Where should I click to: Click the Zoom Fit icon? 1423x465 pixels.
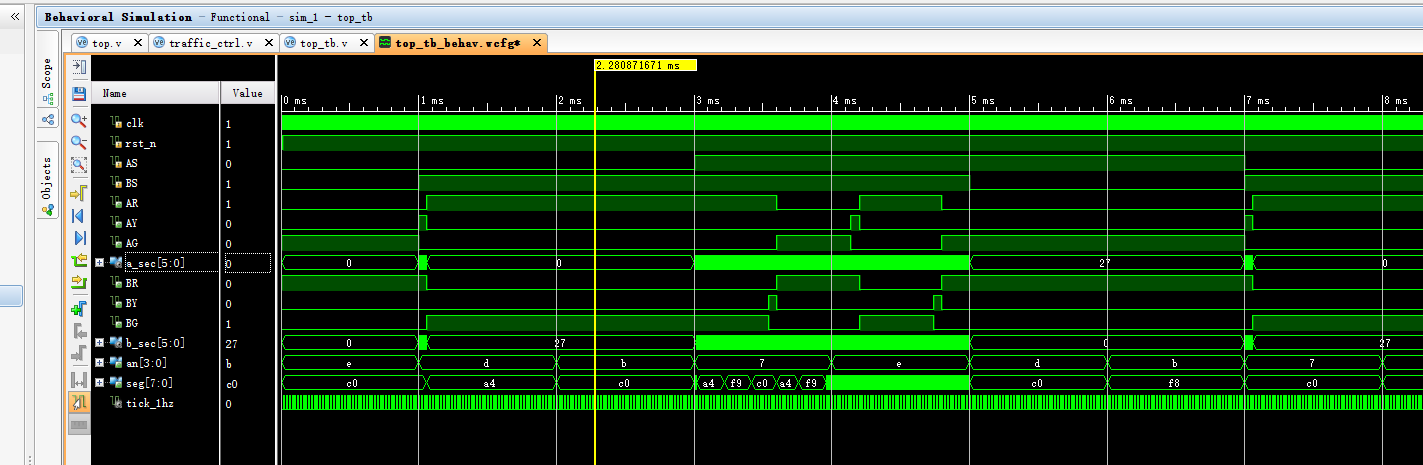click(79, 166)
